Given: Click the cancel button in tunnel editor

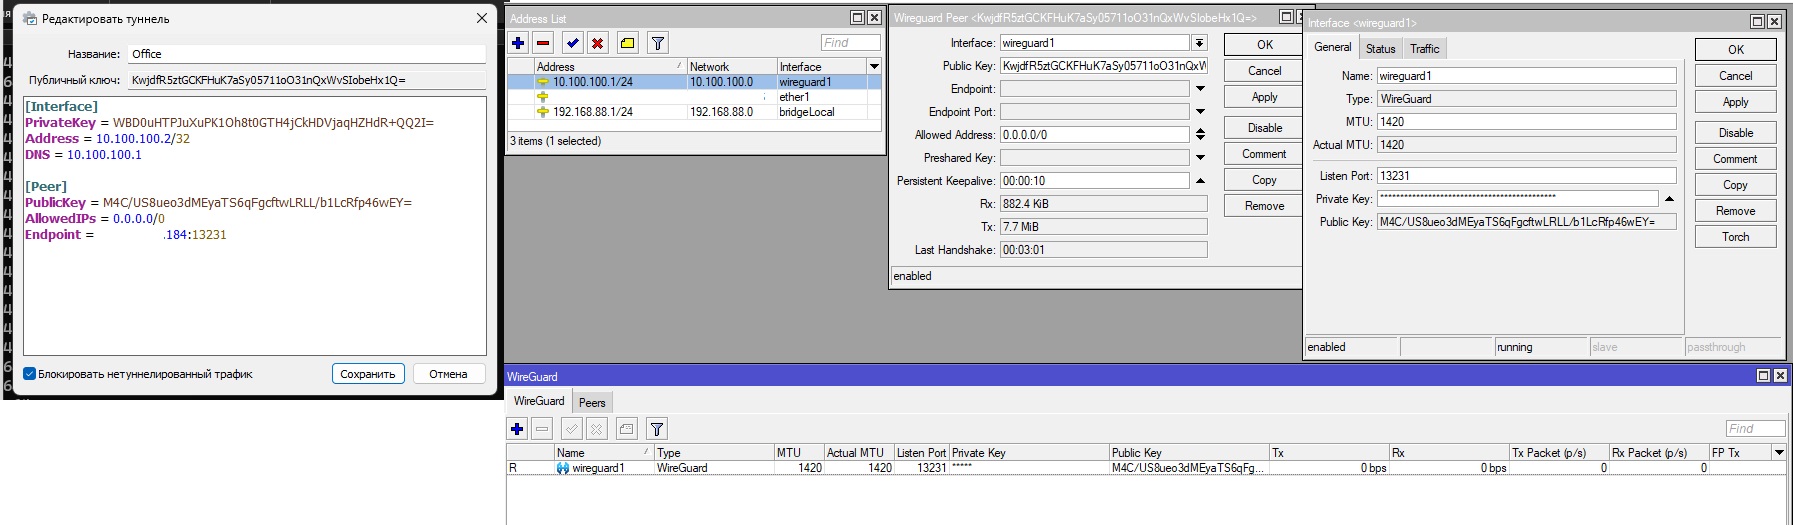Looking at the screenshot, I should [x=448, y=374].
